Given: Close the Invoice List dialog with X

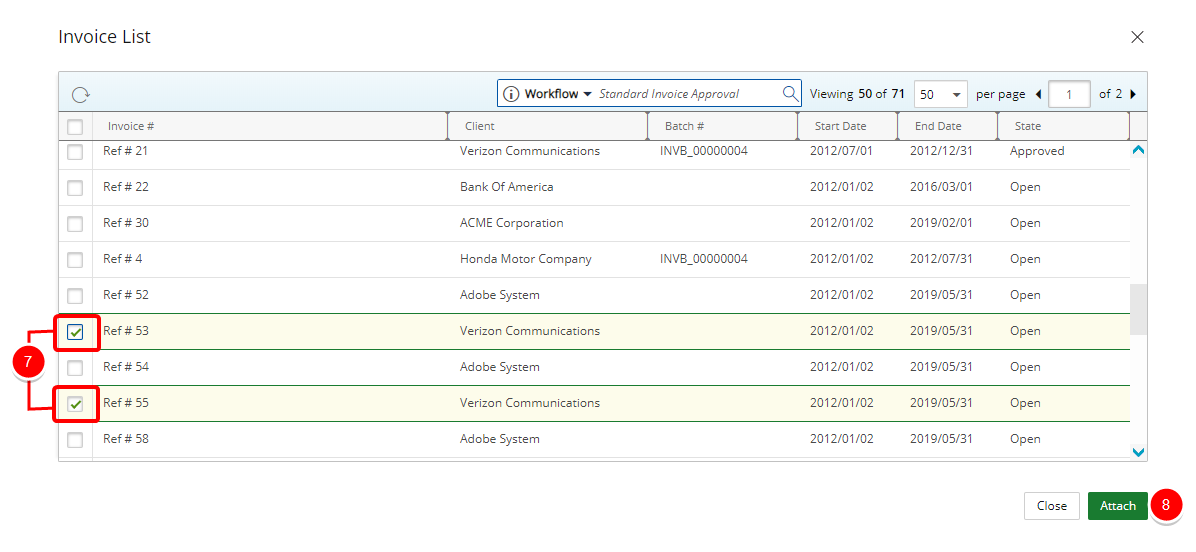Looking at the screenshot, I should point(1137,37).
